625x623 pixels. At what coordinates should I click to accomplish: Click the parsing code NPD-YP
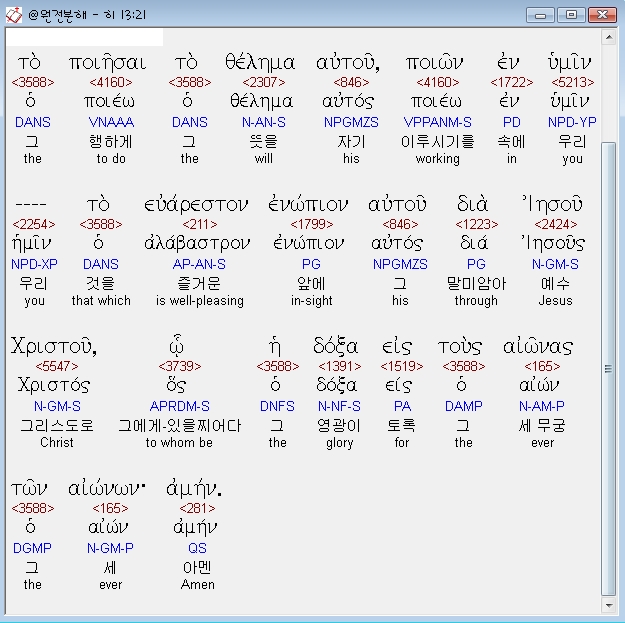click(572, 122)
